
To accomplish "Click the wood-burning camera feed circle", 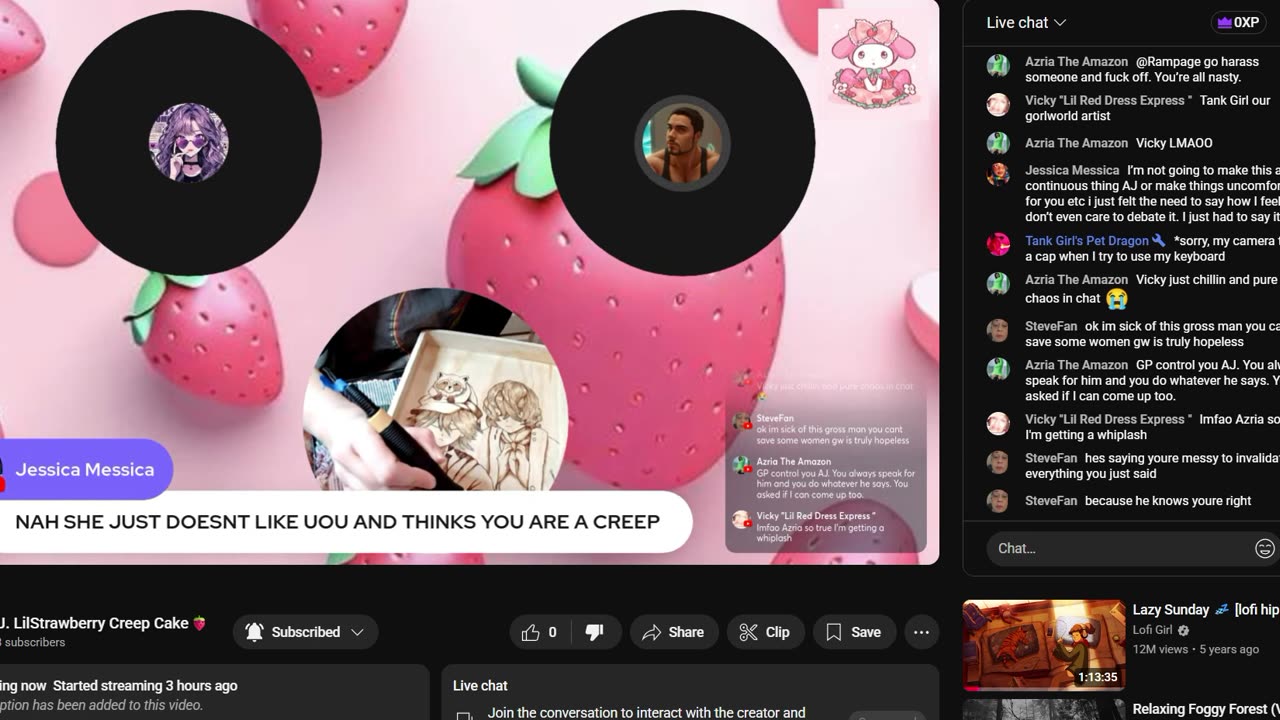I will 436,390.
